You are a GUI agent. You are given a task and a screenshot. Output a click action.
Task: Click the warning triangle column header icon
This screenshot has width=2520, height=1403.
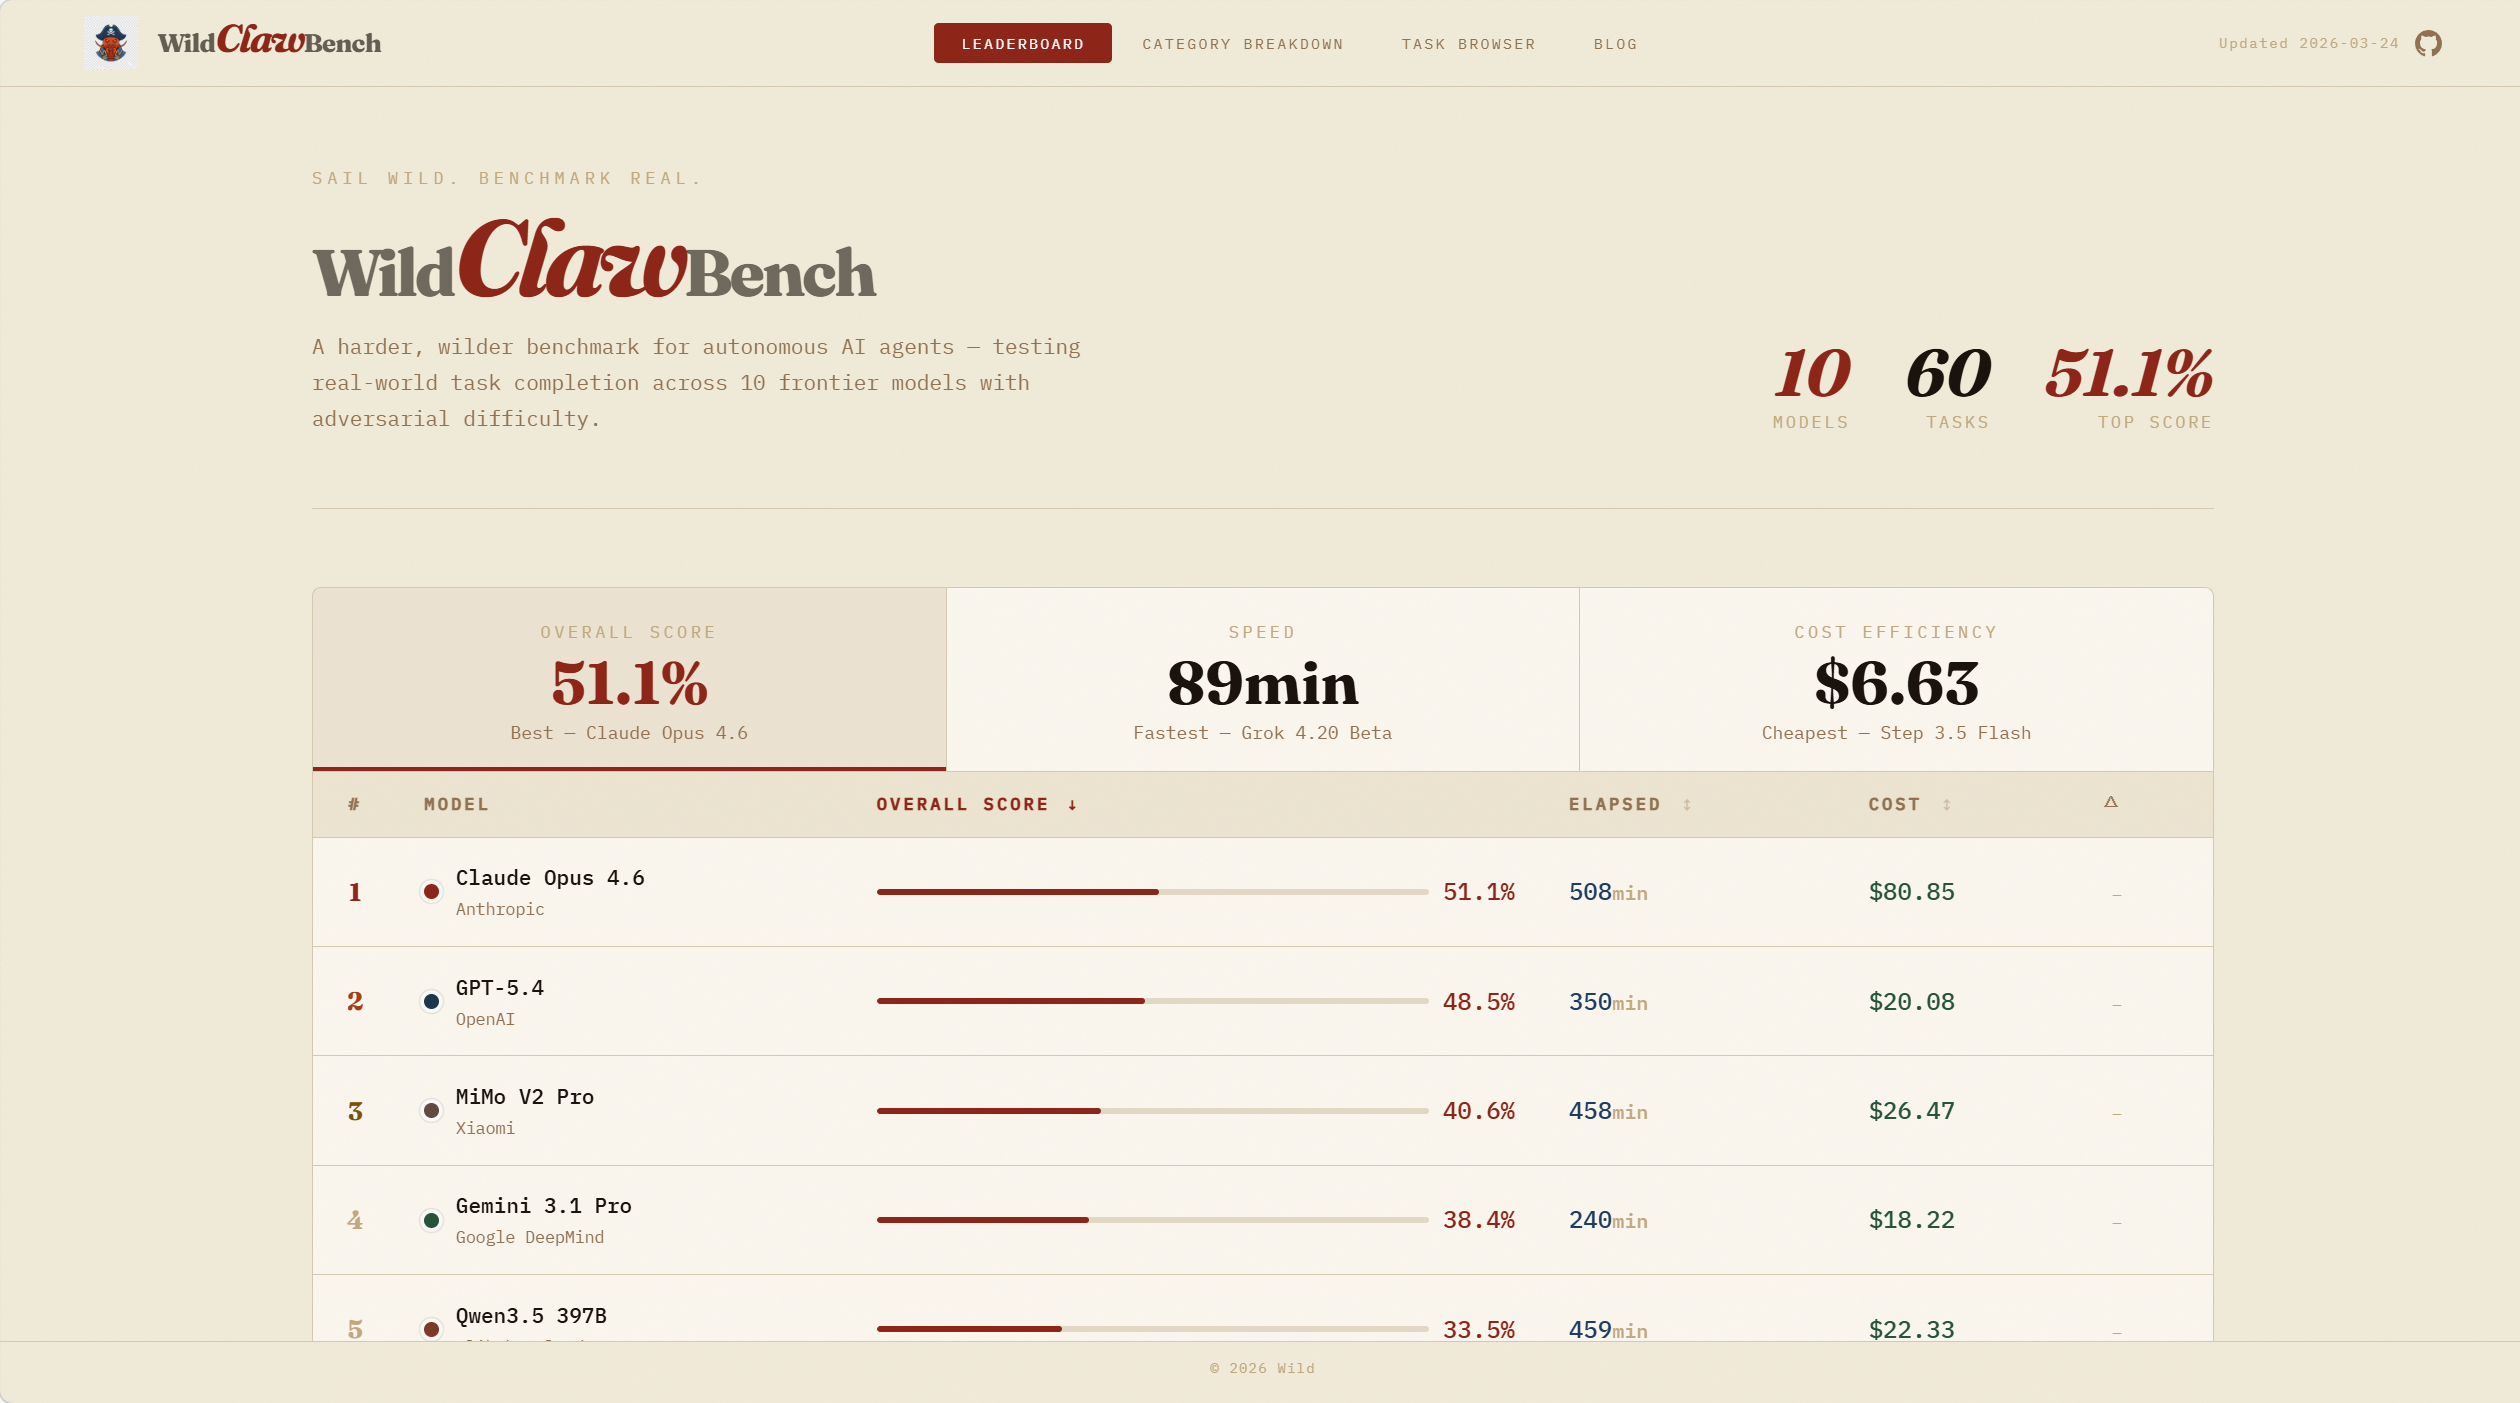pyautogui.click(x=2111, y=802)
